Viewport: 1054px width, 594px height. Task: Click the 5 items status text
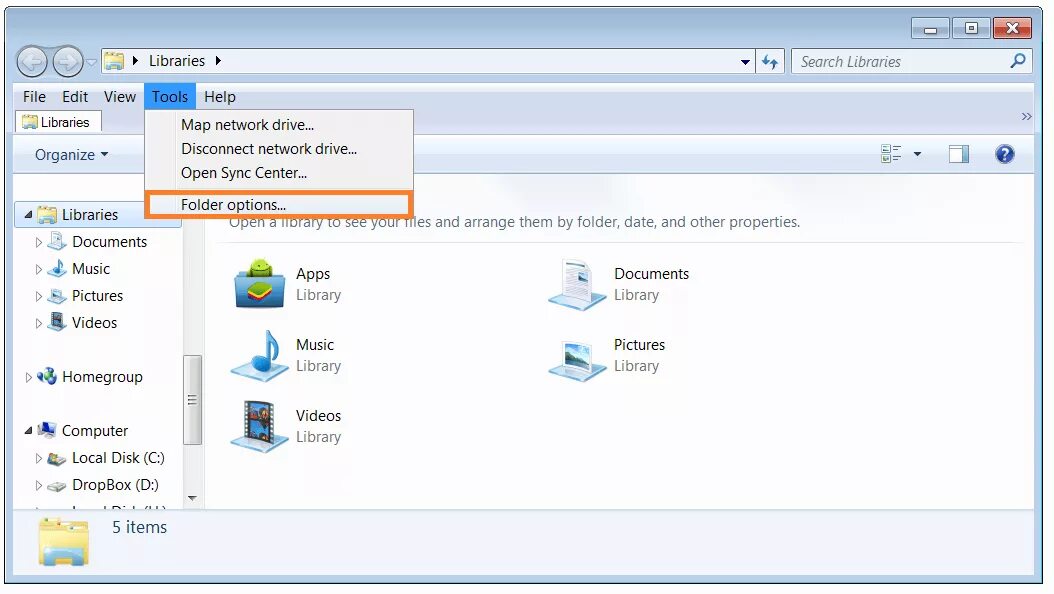[139, 527]
